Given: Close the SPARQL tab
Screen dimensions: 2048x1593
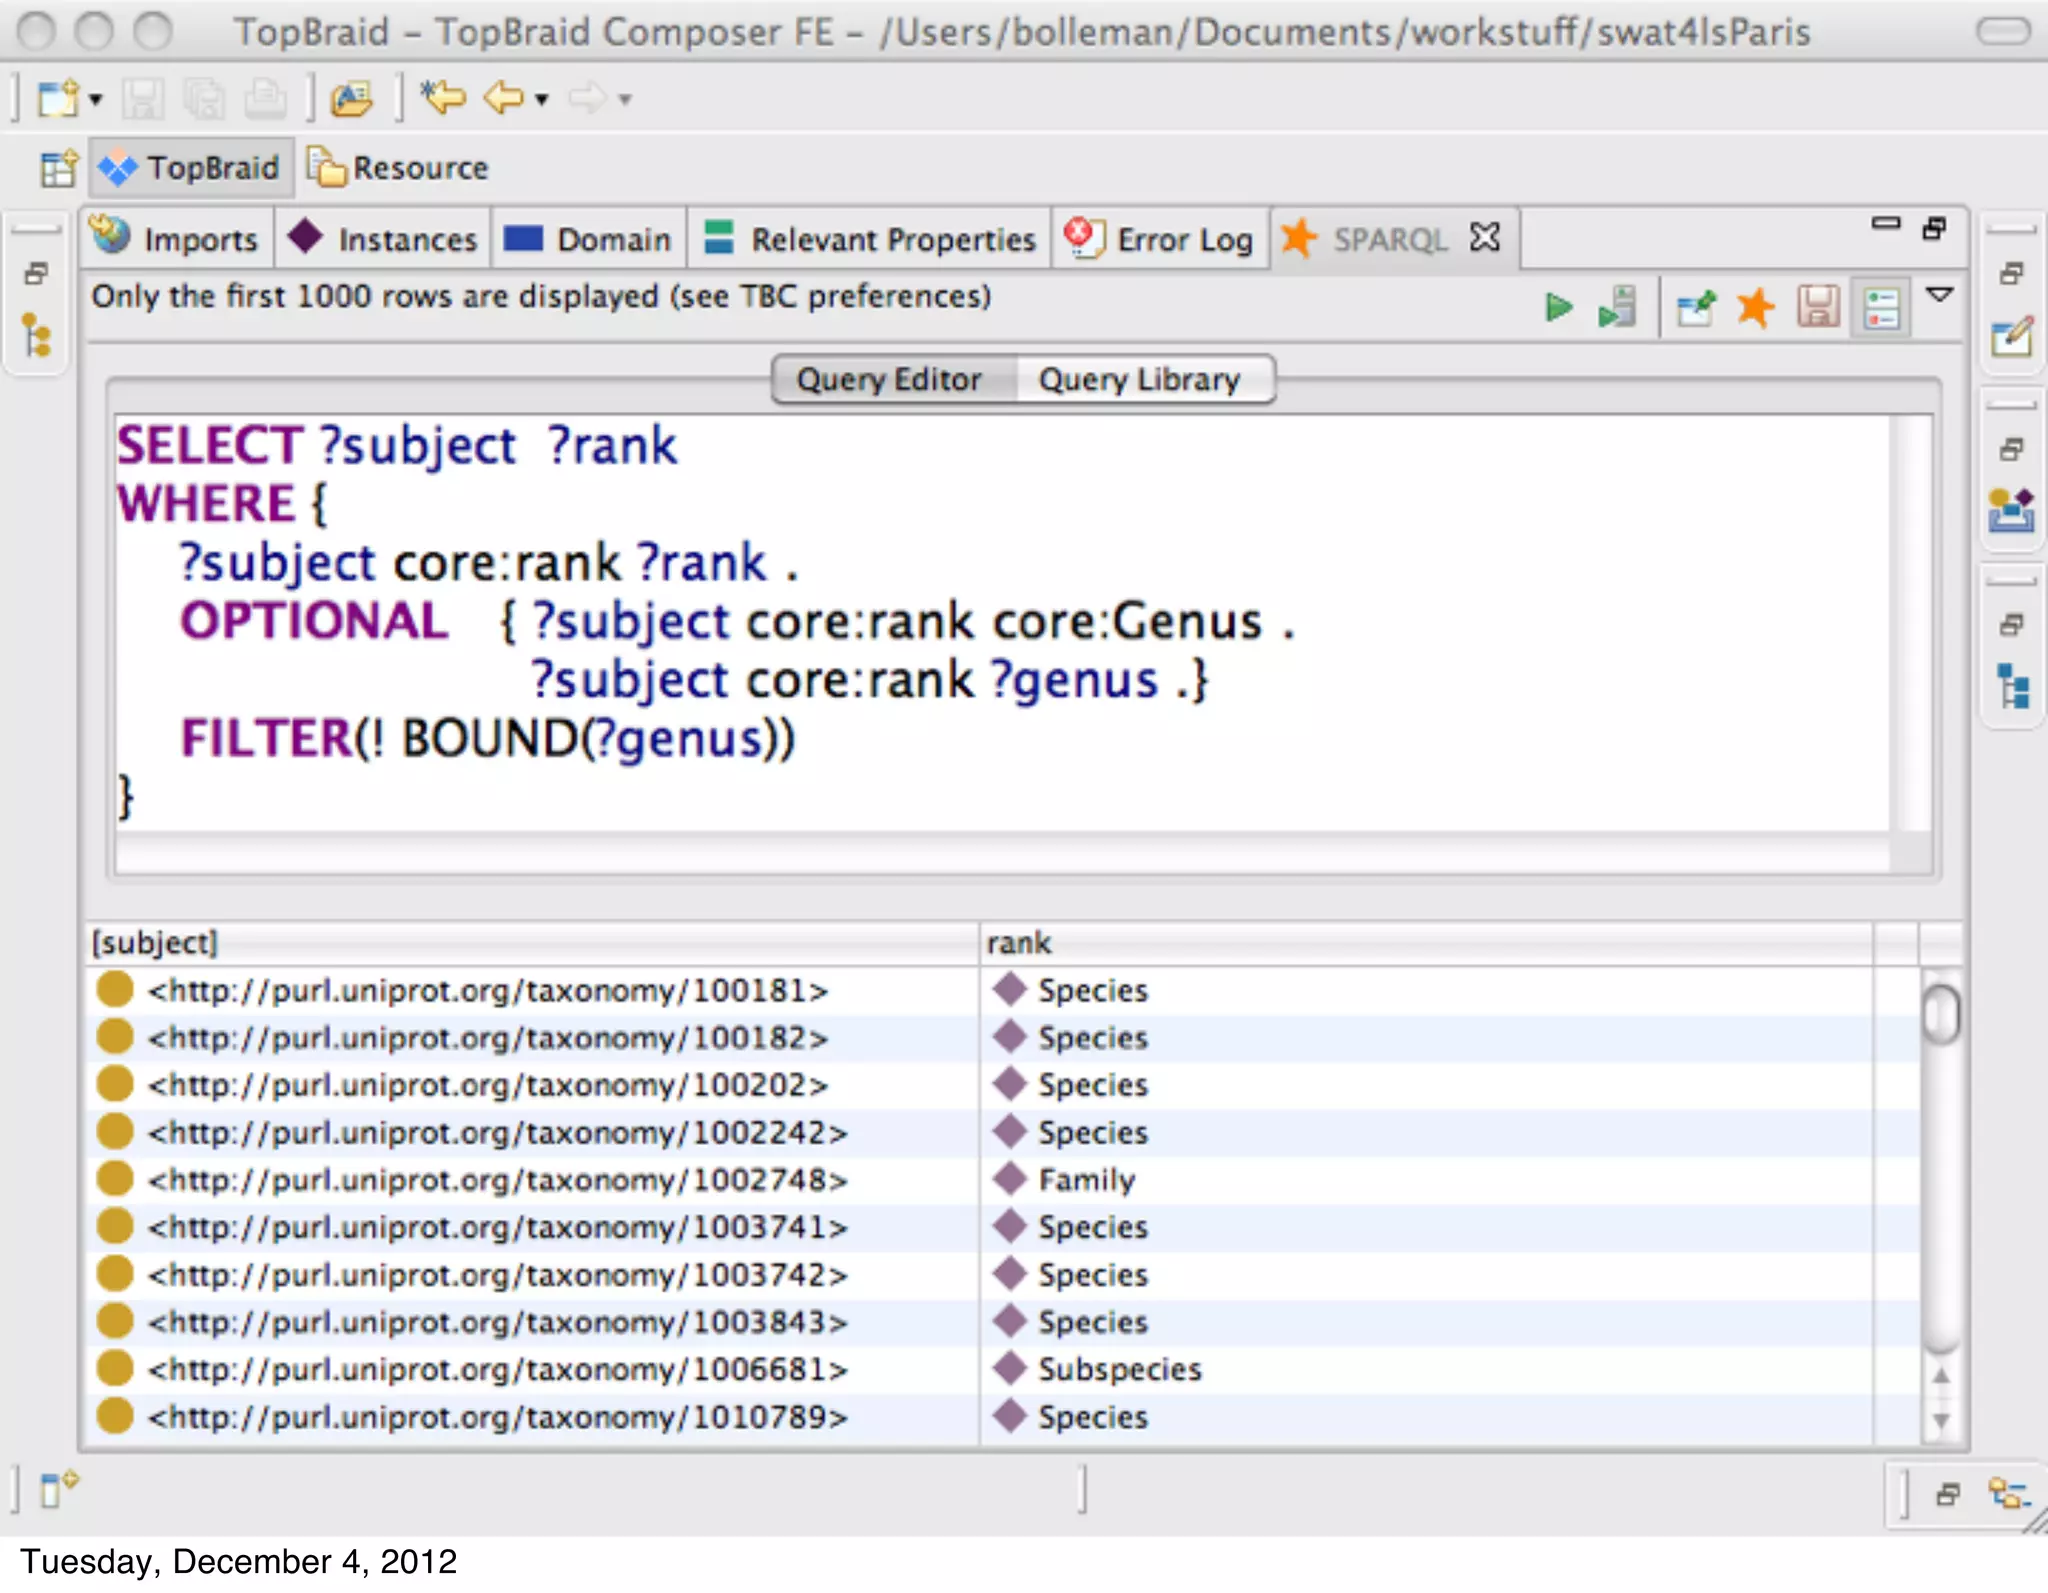Looking at the screenshot, I should [x=1485, y=238].
